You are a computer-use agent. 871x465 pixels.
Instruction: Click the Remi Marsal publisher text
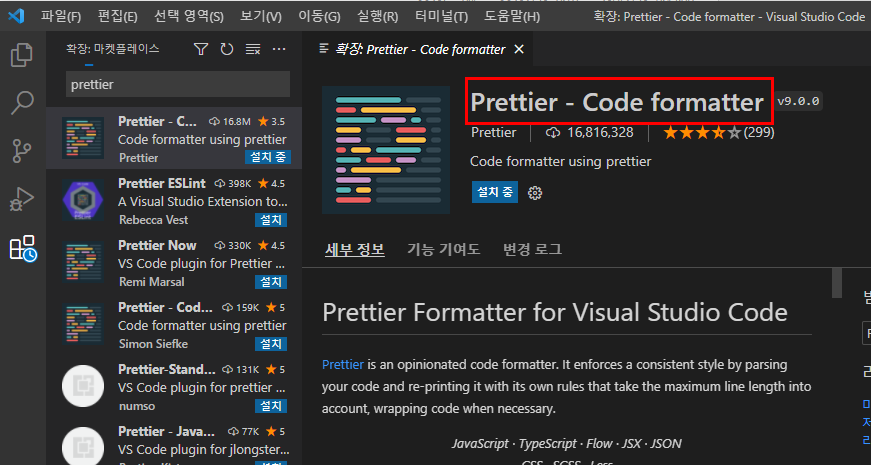tap(152, 282)
